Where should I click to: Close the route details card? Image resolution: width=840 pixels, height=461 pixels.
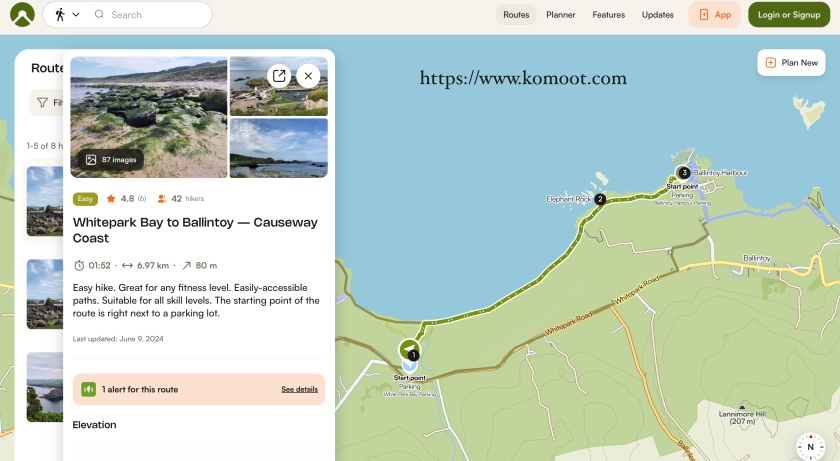coord(308,76)
